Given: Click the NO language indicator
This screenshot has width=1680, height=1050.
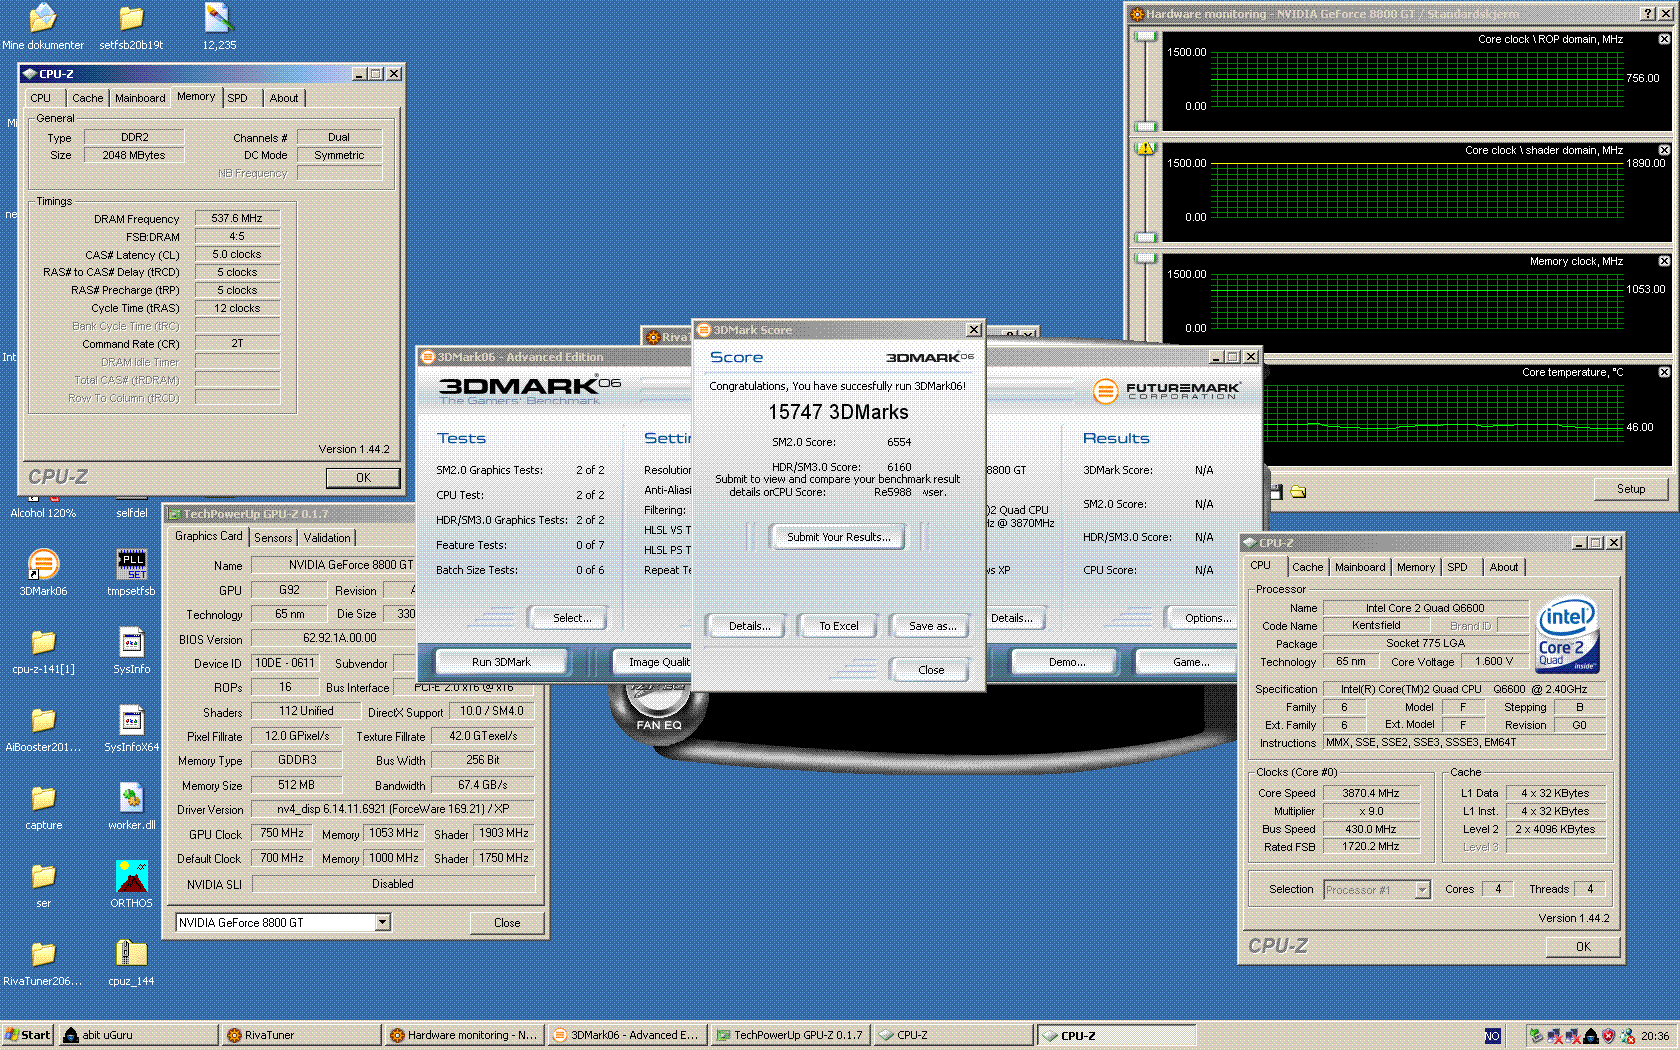Looking at the screenshot, I should pyautogui.click(x=1493, y=1036).
